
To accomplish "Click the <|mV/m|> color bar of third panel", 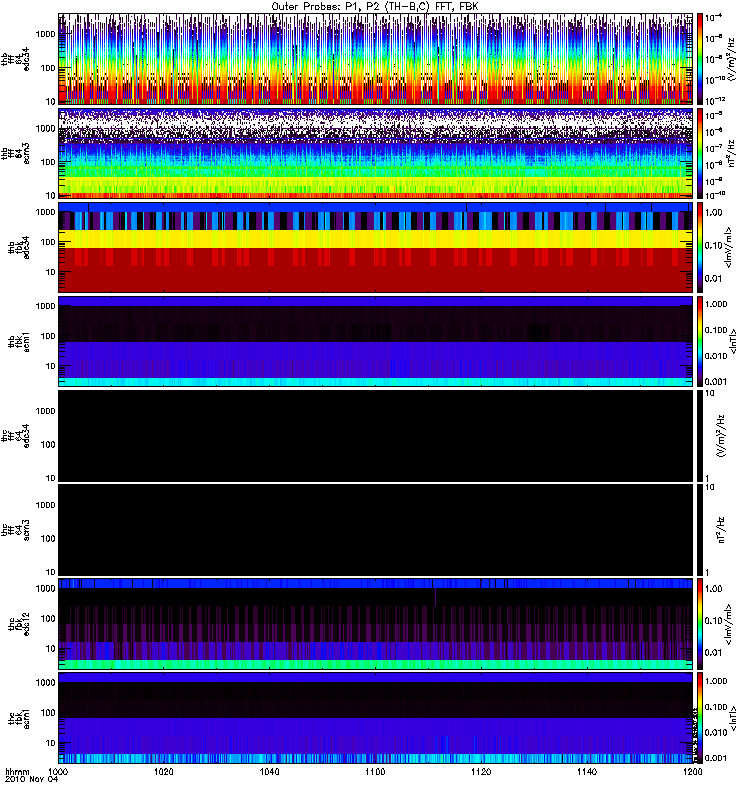I will point(700,247).
